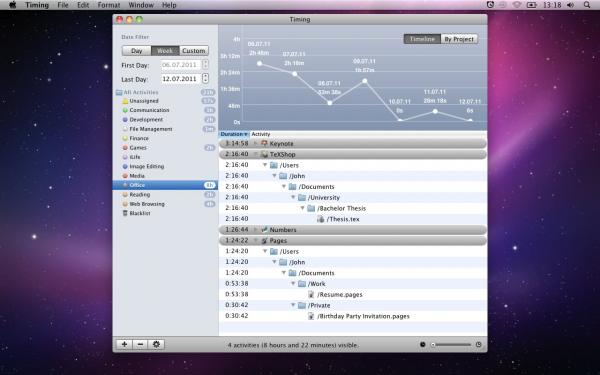The height and width of the screenshot is (375, 600).
Task: Collapse the /Bachelor Thesis folder row
Action: 302,208
